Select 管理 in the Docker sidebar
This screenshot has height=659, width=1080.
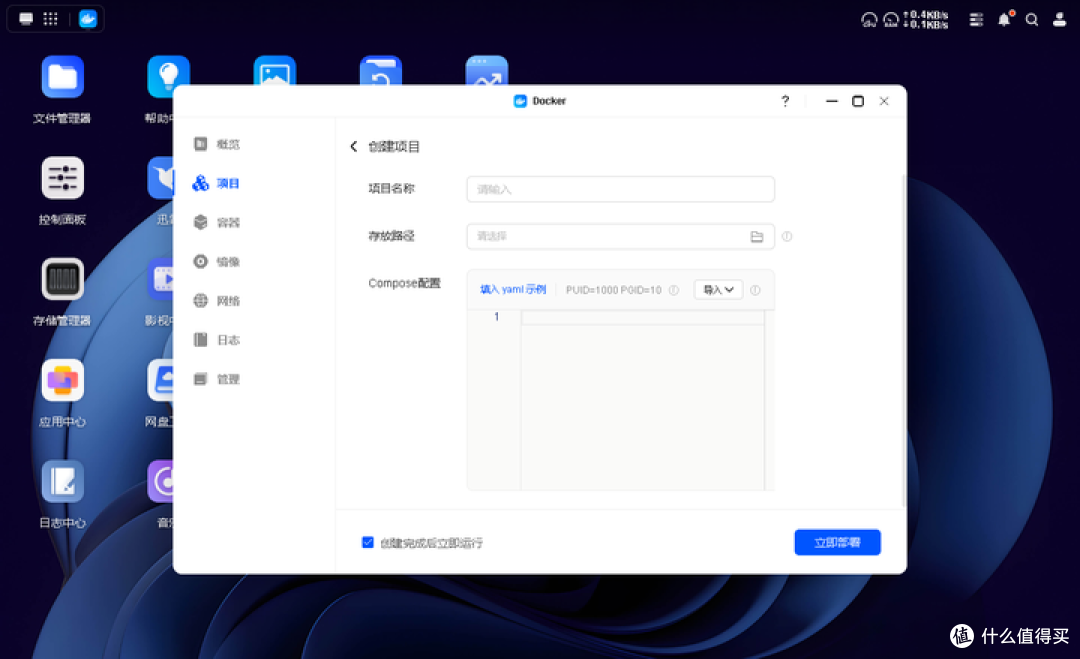218,379
